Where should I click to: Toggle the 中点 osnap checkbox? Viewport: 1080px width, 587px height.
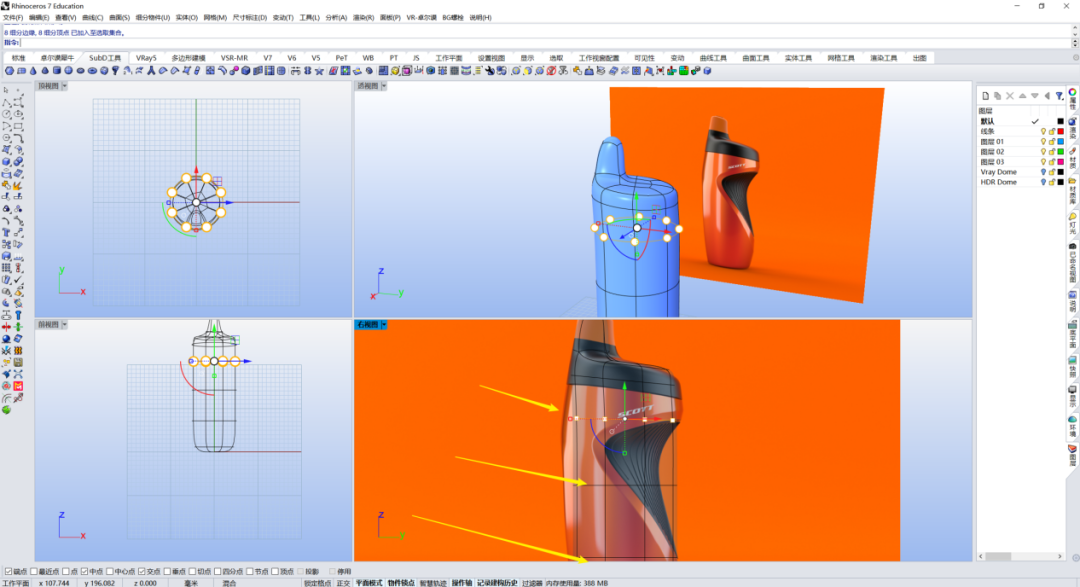coord(84,571)
